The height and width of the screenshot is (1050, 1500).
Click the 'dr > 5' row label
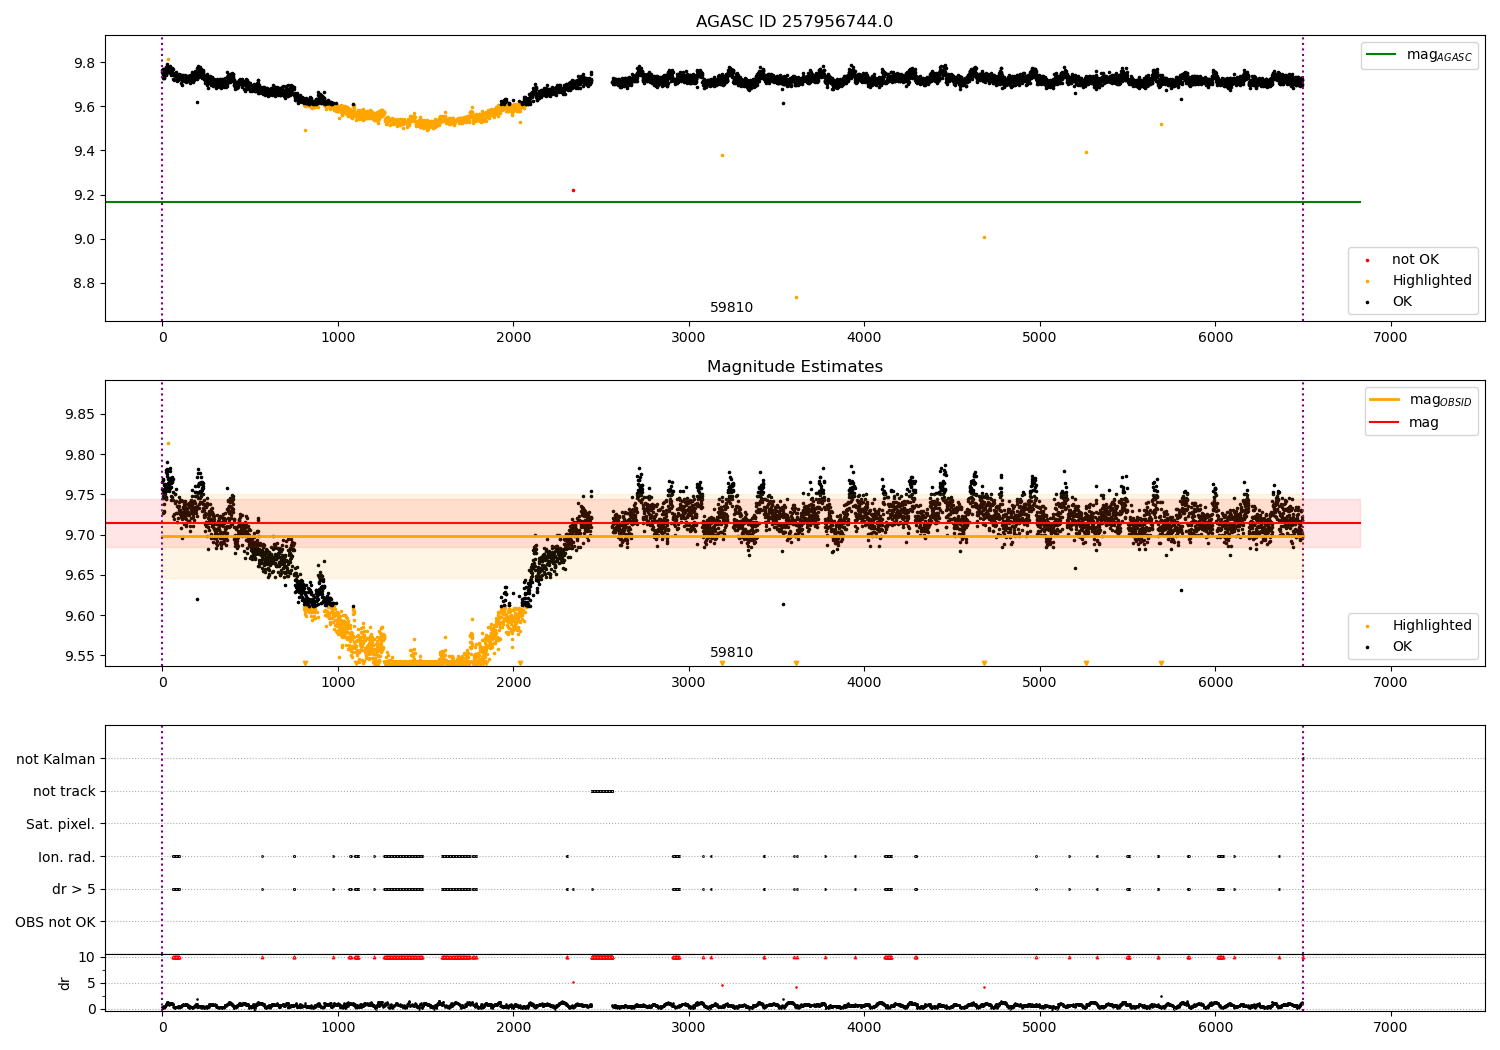pyautogui.click(x=74, y=889)
